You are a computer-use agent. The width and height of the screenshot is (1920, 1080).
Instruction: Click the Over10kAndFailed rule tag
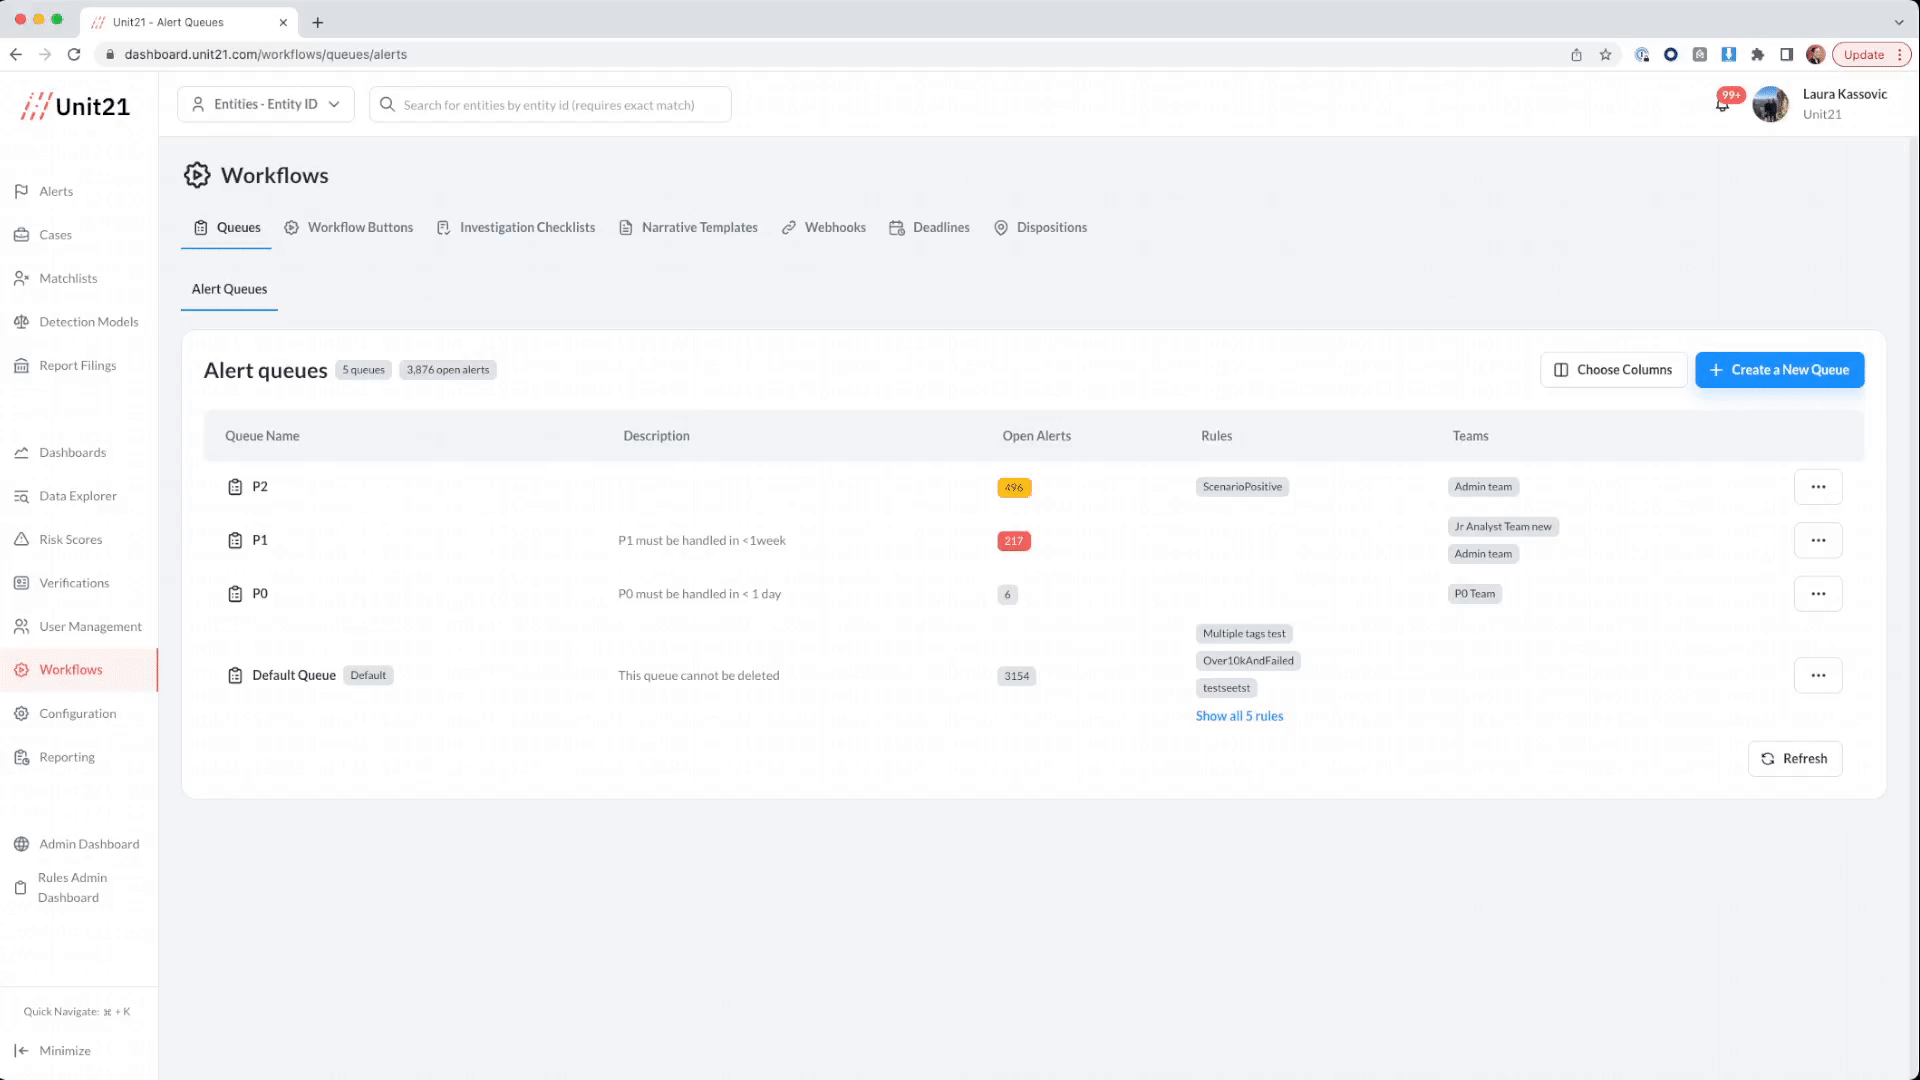pyautogui.click(x=1248, y=661)
